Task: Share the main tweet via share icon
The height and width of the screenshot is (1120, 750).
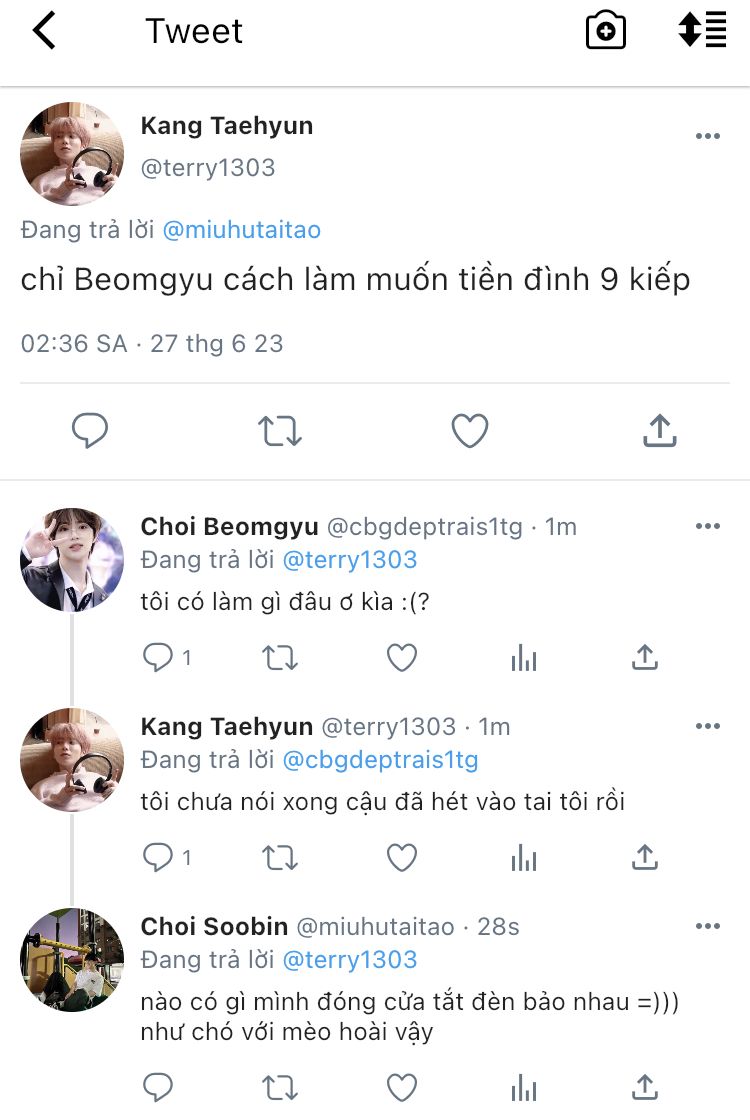Action: tap(659, 431)
